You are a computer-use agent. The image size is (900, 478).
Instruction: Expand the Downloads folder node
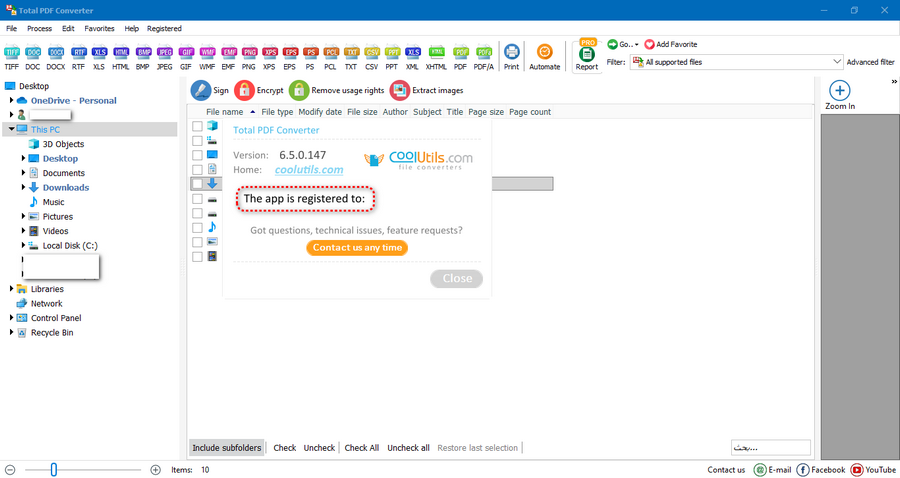(23, 187)
